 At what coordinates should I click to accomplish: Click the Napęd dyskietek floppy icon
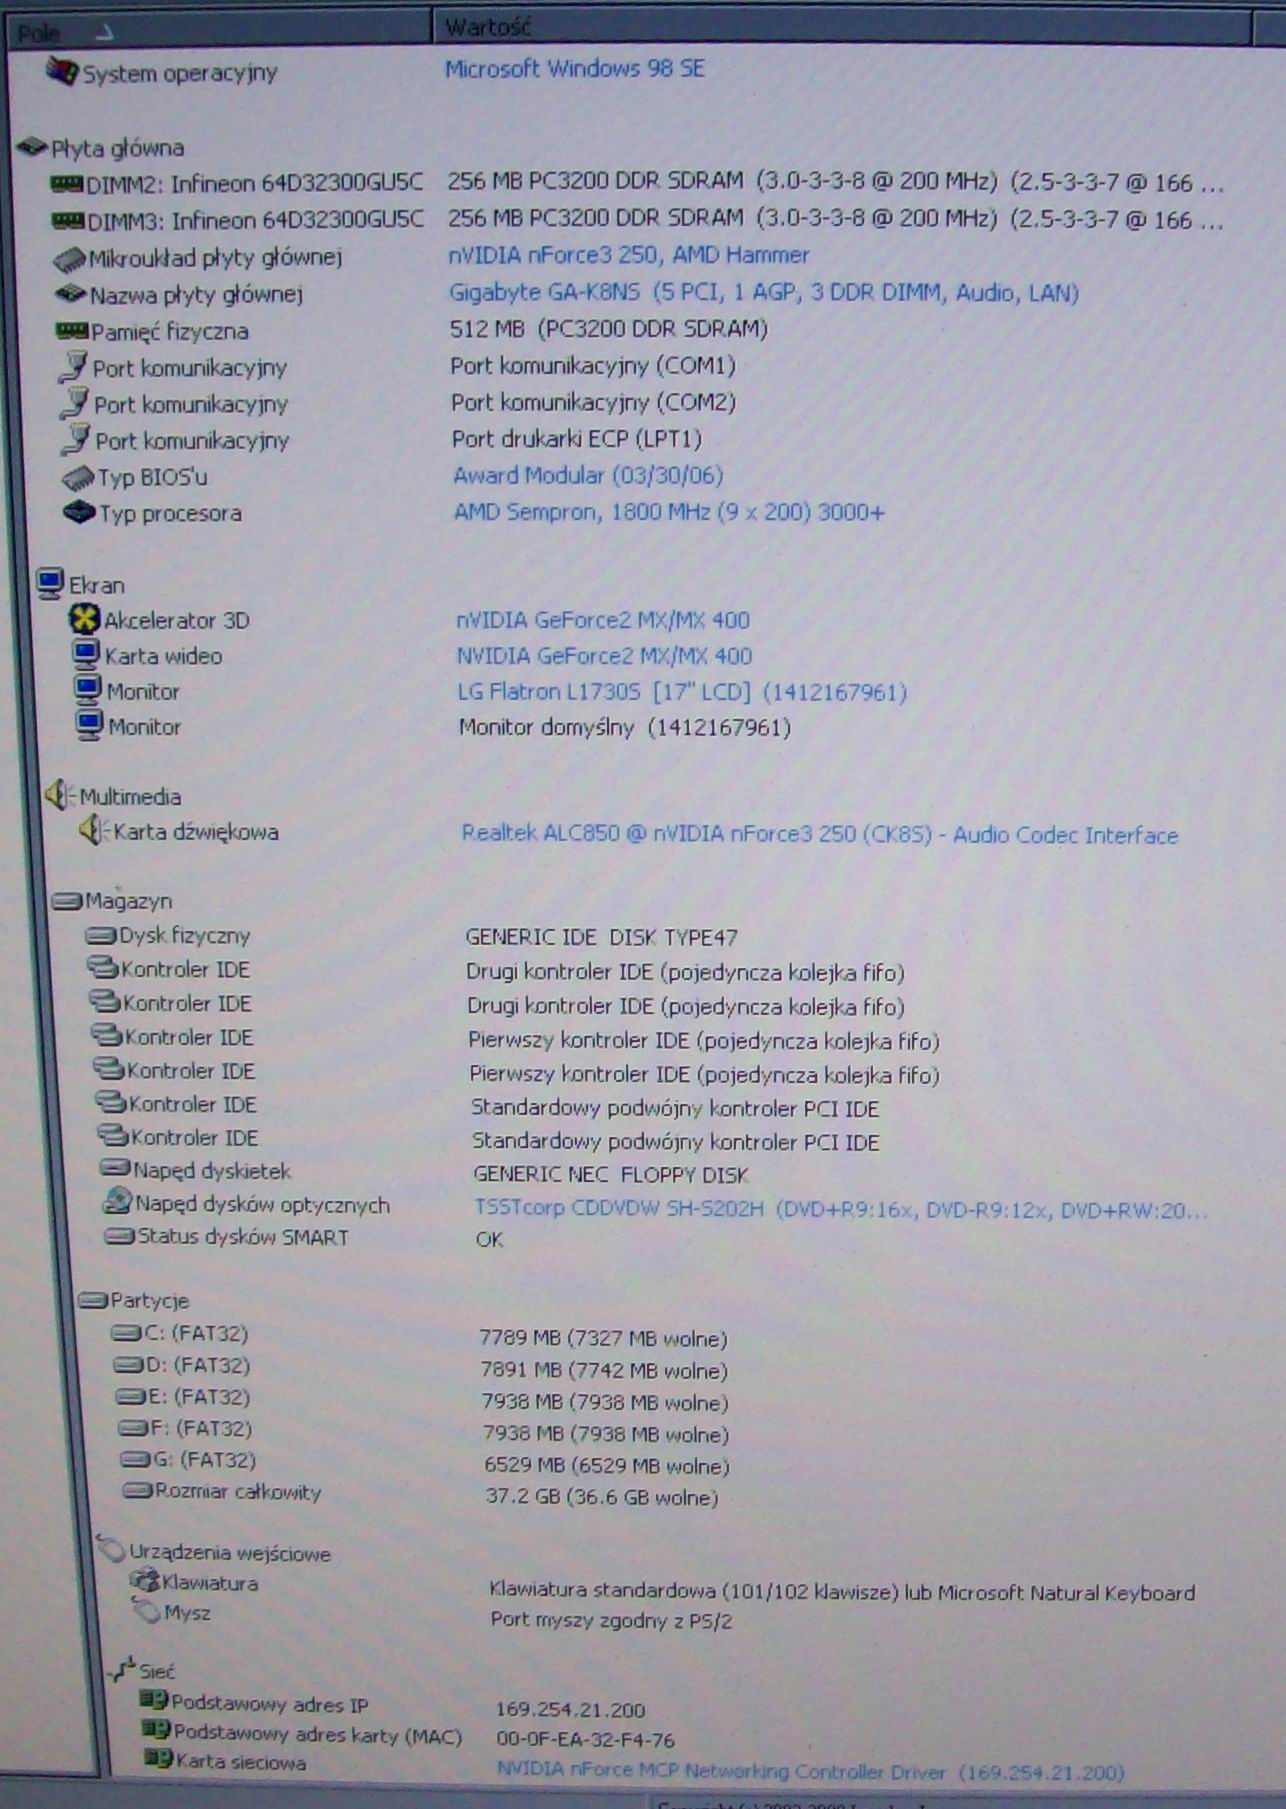(x=116, y=1169)
